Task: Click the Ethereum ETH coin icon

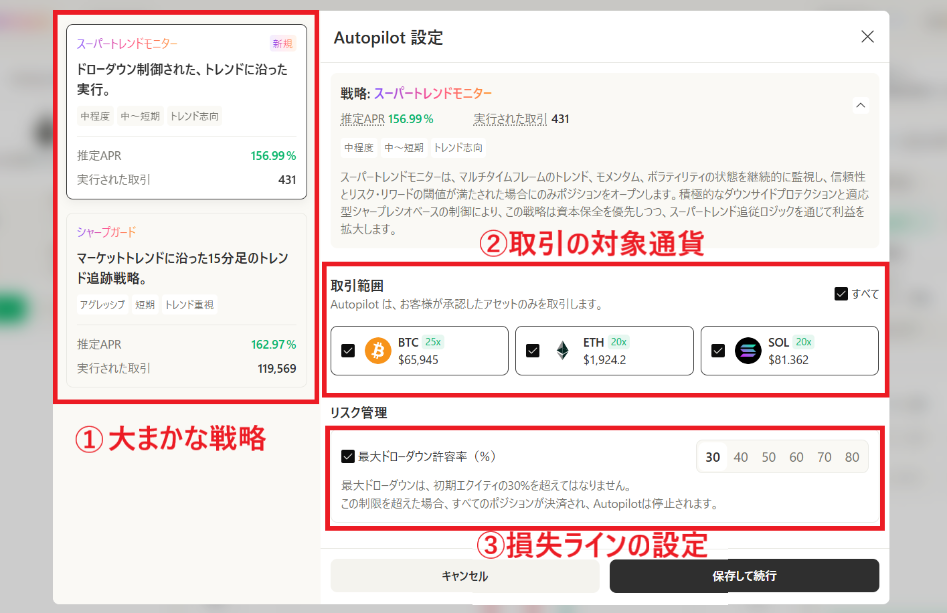Action: pos(563,350)
